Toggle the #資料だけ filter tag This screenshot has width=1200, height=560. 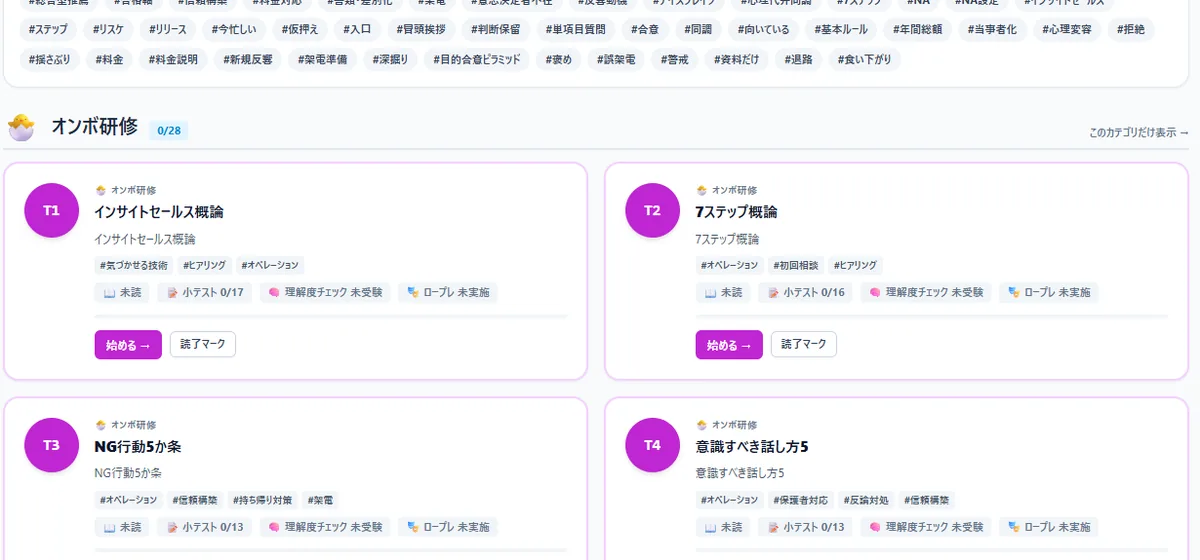pyautogui.click(x=737, y=59)
